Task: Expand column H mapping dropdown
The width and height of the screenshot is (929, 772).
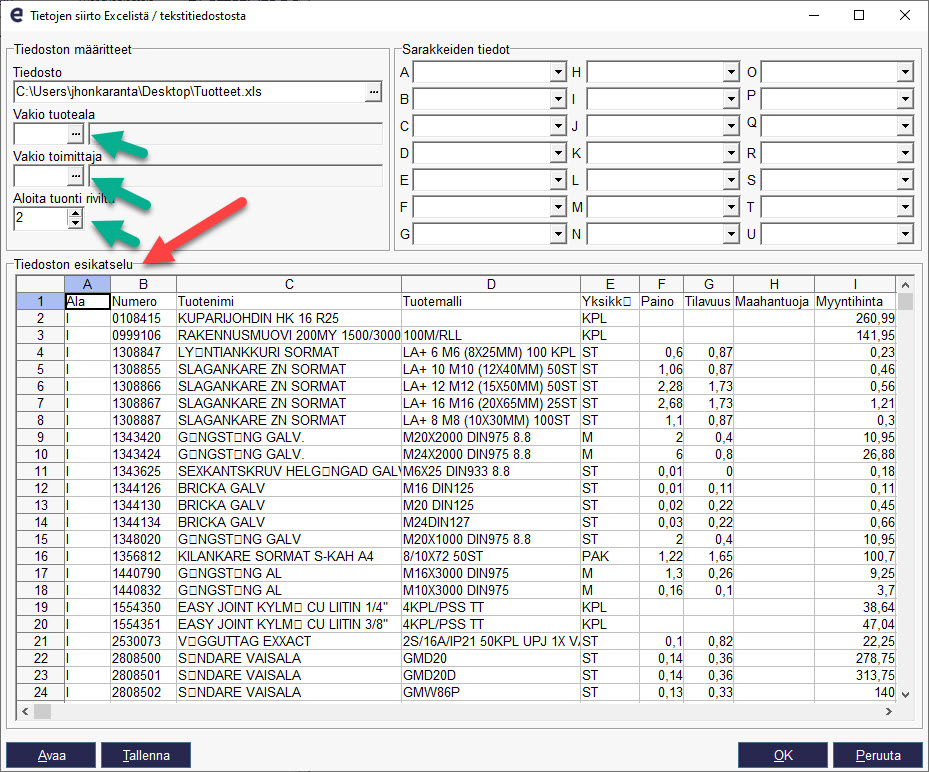Action: (x=731, y=72)
